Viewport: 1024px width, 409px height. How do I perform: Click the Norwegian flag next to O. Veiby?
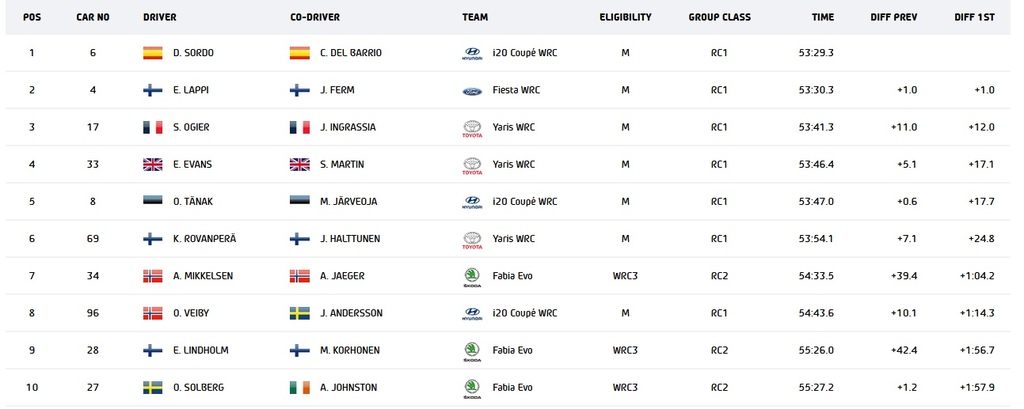click(x=153, y=313)
